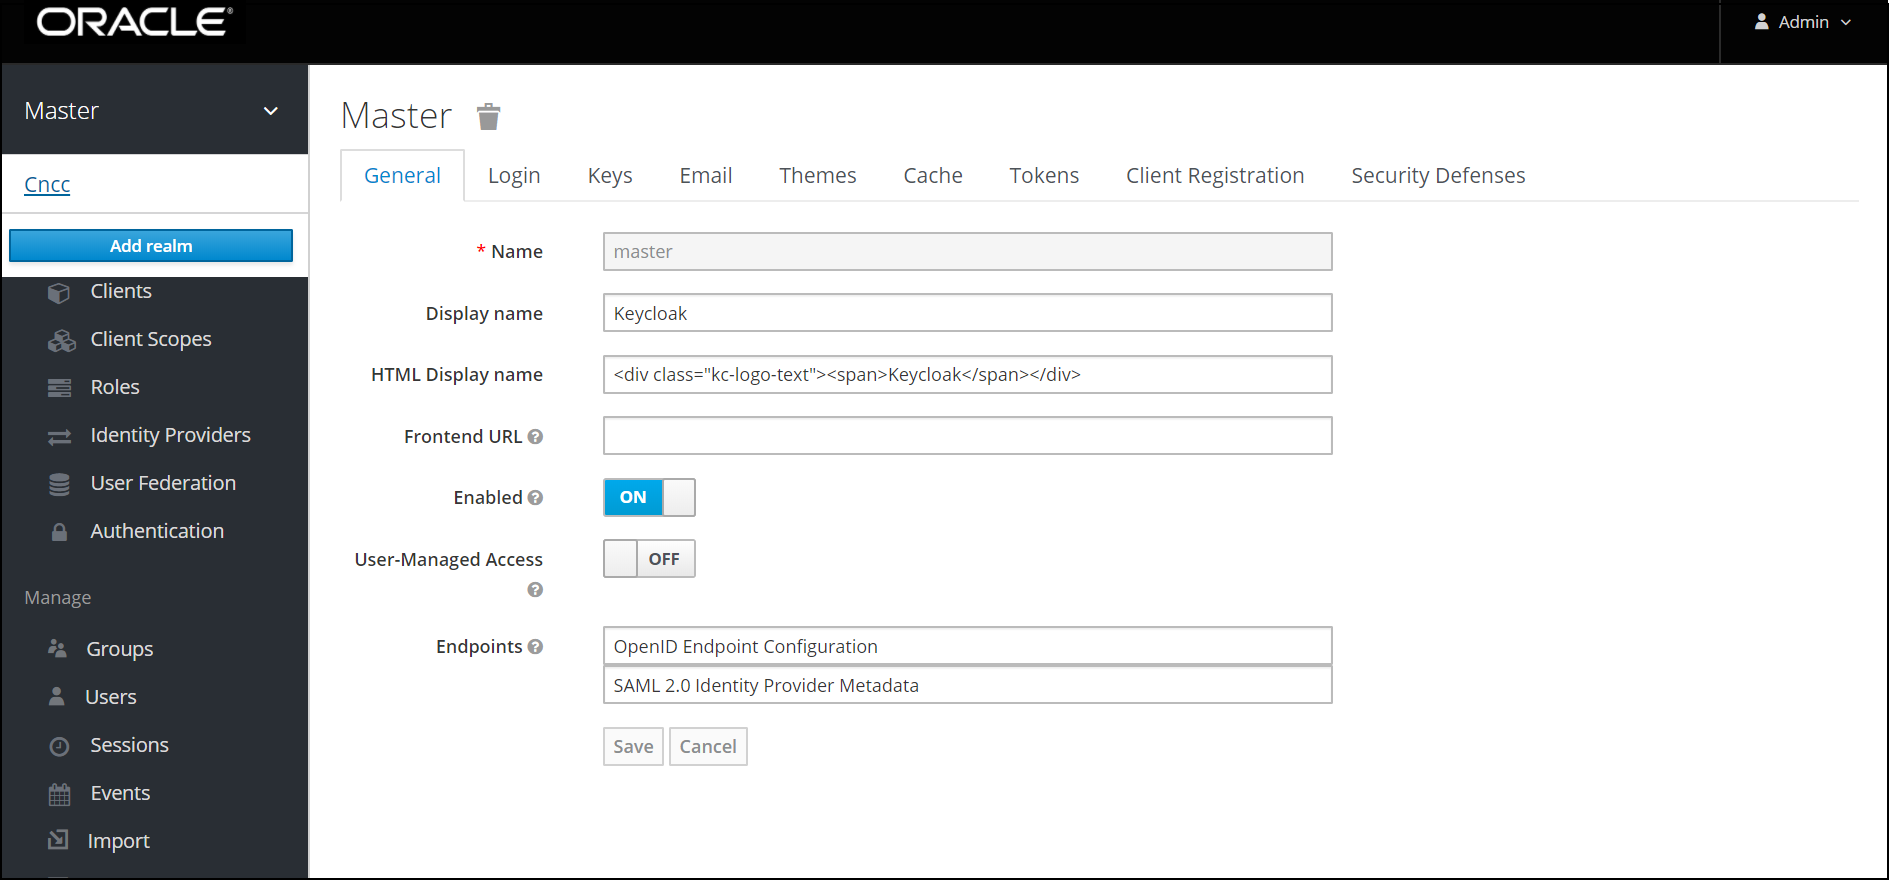The width and height of the screenshot is (1889, 880).
Task: Click the Cancel button
Action: (x=708, y=747)
